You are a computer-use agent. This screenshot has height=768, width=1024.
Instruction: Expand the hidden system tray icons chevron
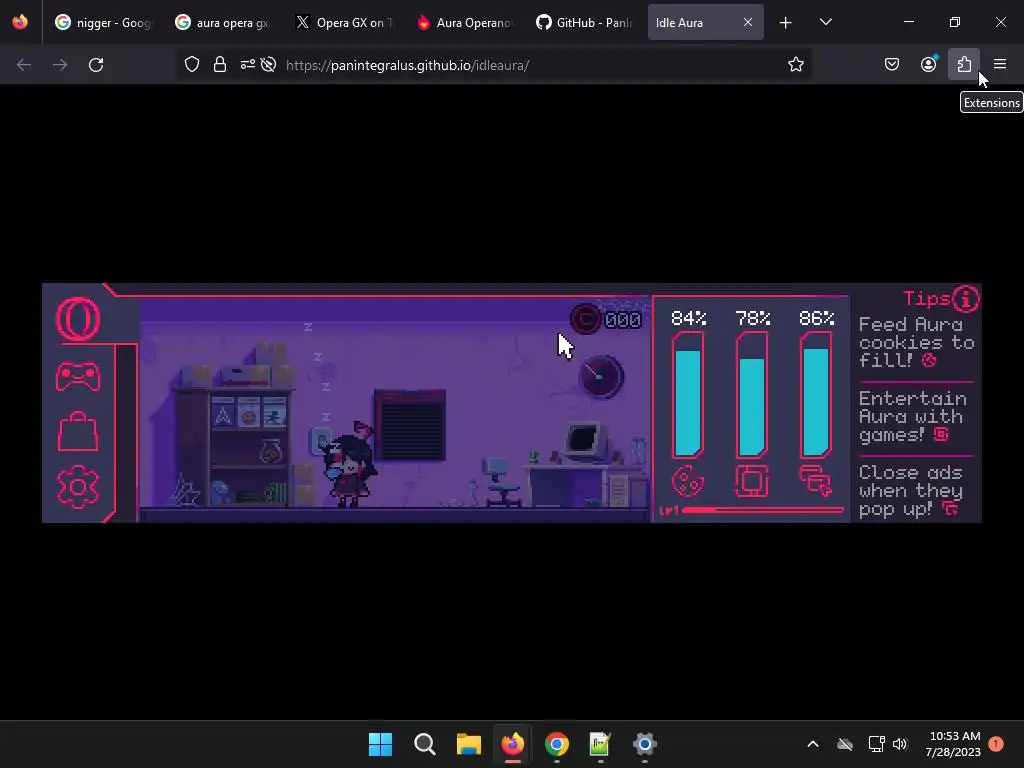click(813, 744)
